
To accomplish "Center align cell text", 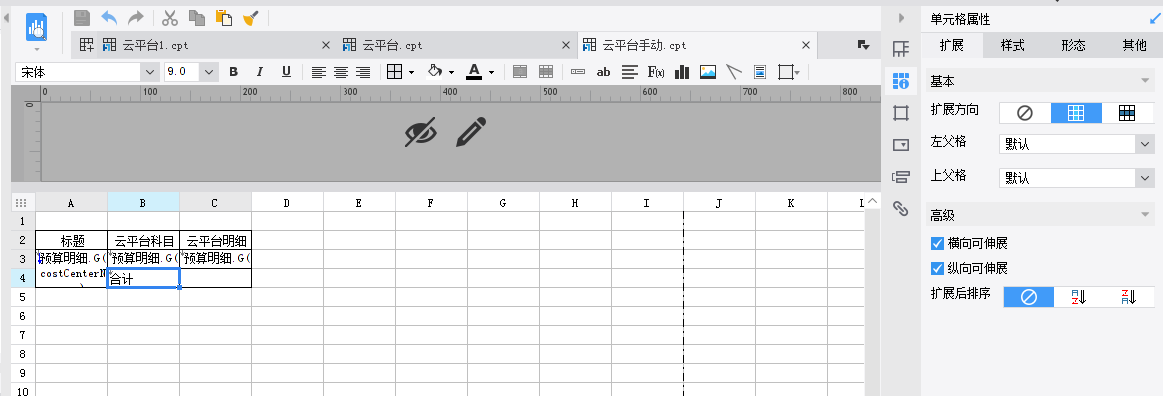I will [x=340, y=72].
